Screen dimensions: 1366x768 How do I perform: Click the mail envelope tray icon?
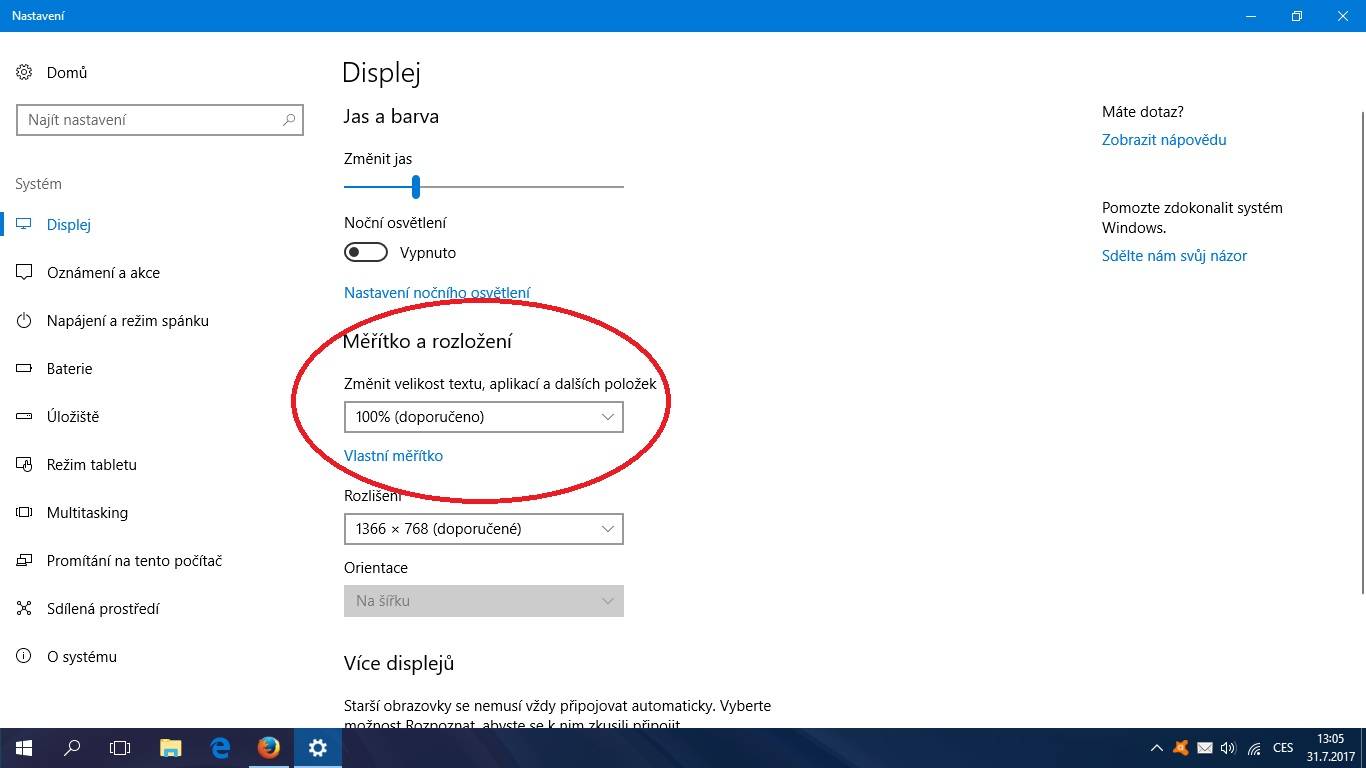pyautogui.click(x=1205, y=748)
